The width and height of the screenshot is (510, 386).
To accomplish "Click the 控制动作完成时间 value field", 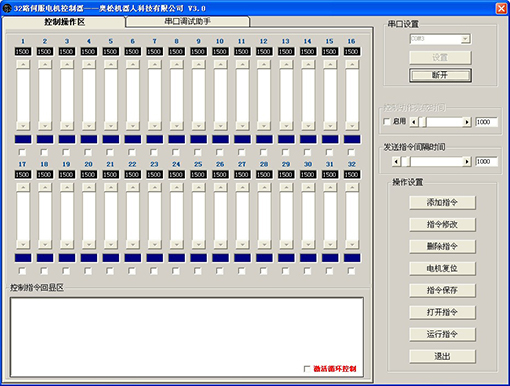I will pos(486,122).
